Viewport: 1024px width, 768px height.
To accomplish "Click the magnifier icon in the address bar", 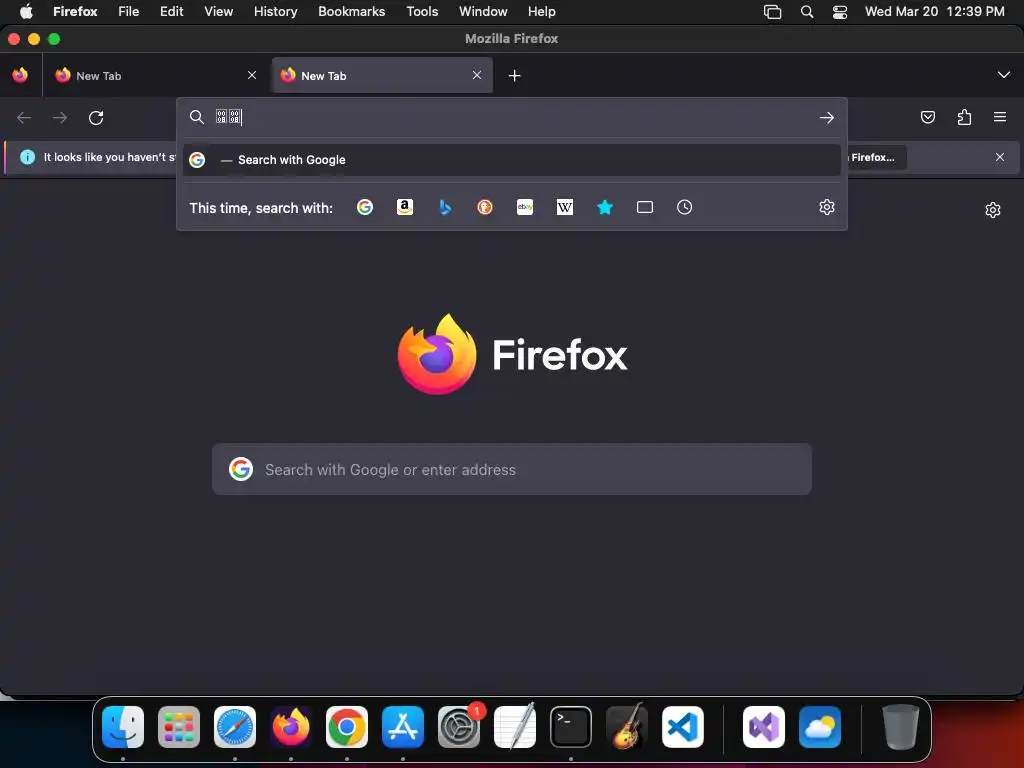I will click(197, 117).
